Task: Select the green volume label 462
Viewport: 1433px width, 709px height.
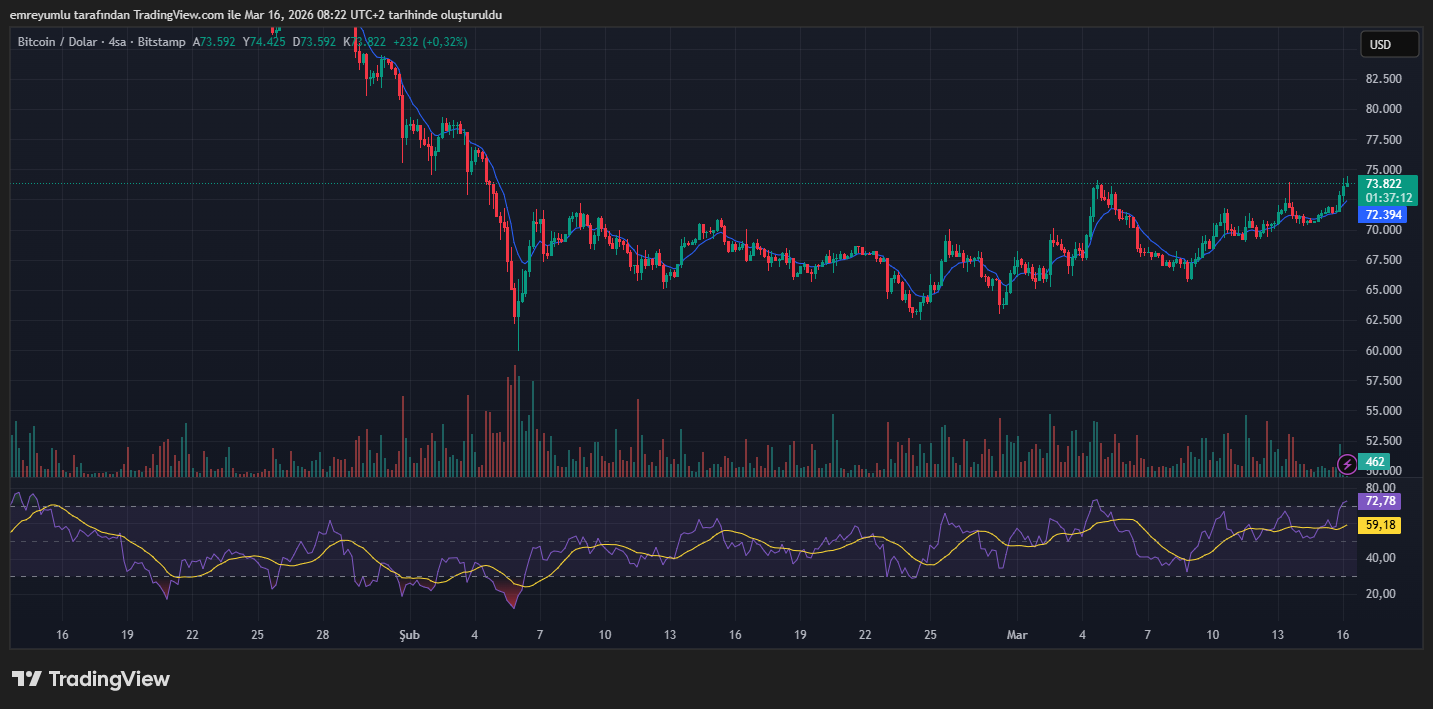Action: pyautogui.click(x=1375, y=462)
